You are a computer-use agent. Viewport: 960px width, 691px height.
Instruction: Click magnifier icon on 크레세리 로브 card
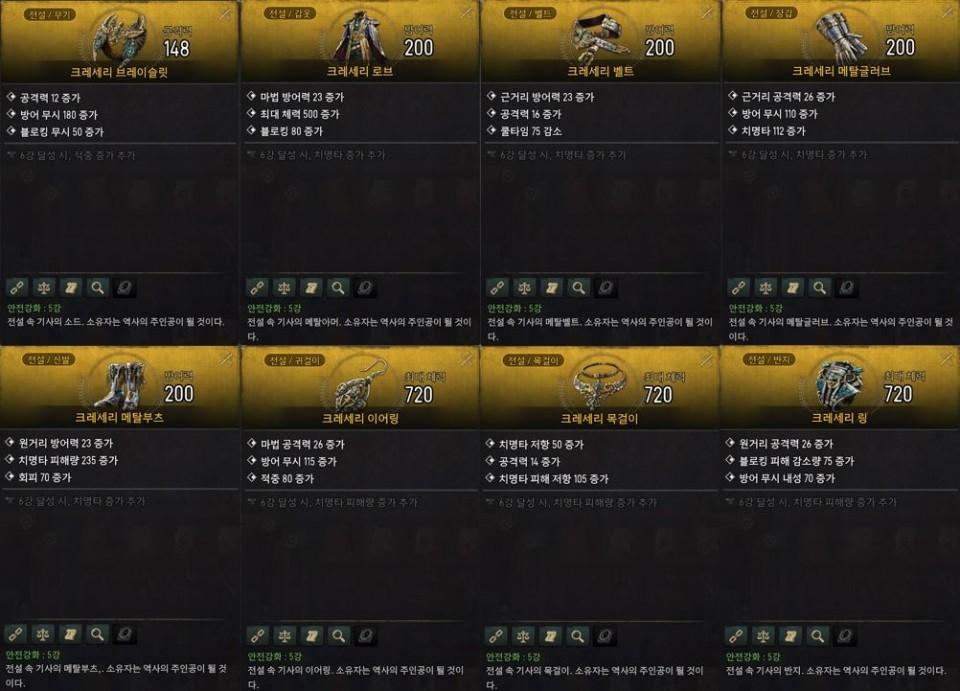[x=338, y=287]
